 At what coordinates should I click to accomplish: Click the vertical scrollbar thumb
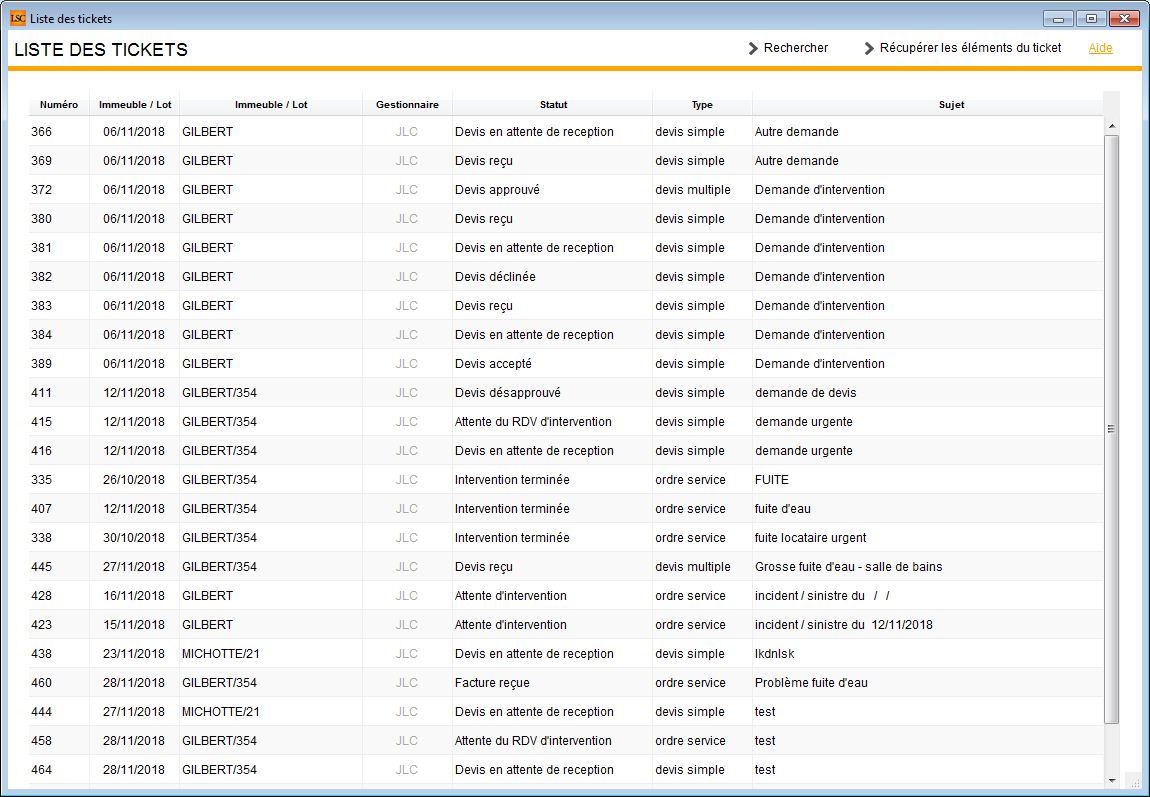[1112, 429]
